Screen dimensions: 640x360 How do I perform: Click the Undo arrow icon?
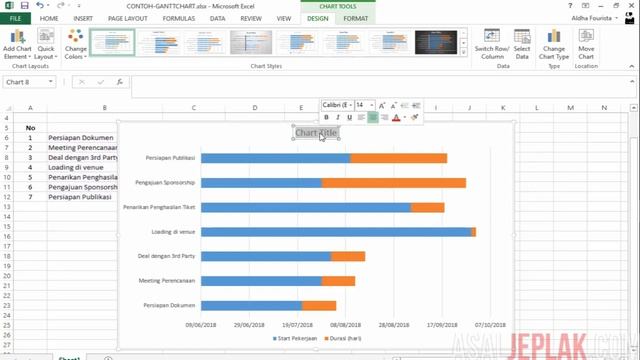[x=40, y=6]
